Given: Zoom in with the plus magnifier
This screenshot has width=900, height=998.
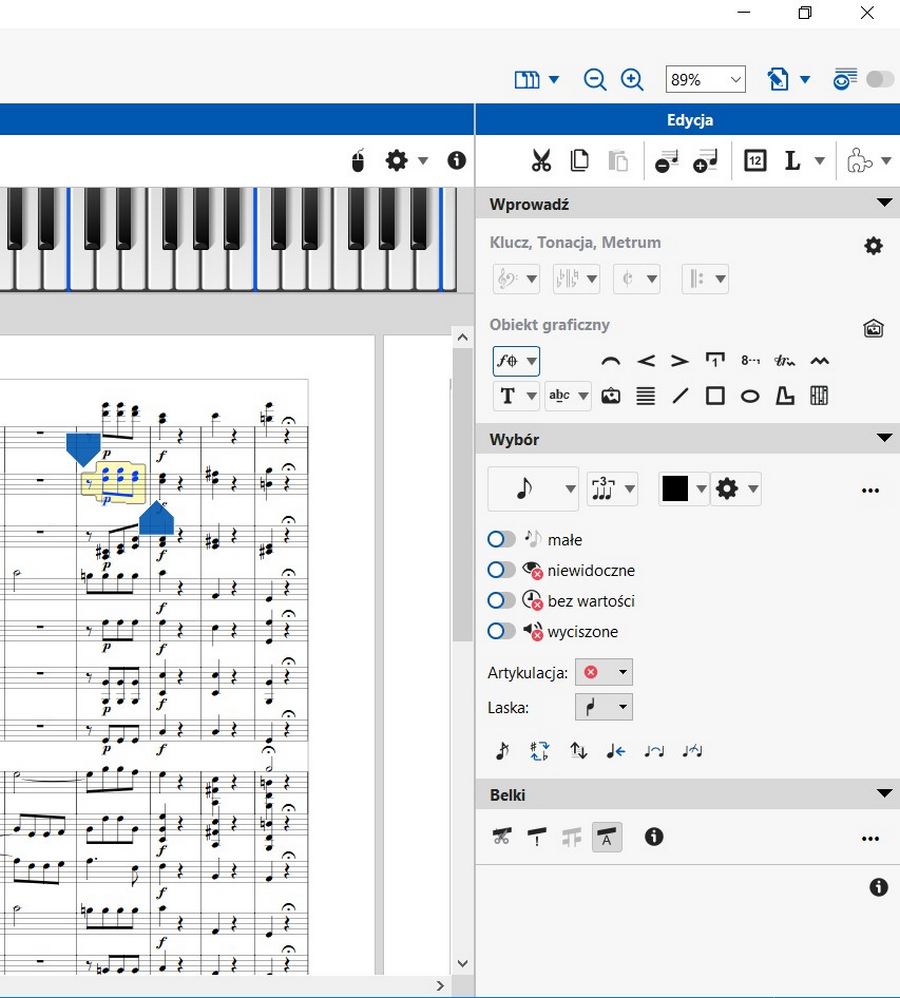Looking at the screenshot, I should pos(632,80).
